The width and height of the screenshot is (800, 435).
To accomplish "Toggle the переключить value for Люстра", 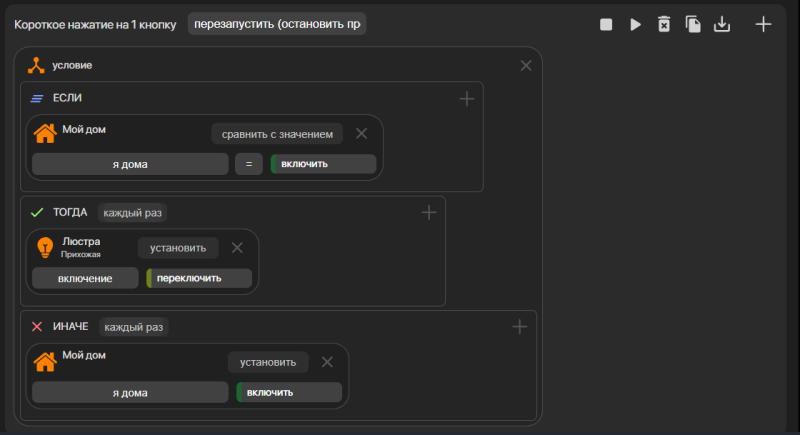I will click(x=199, y=278).
